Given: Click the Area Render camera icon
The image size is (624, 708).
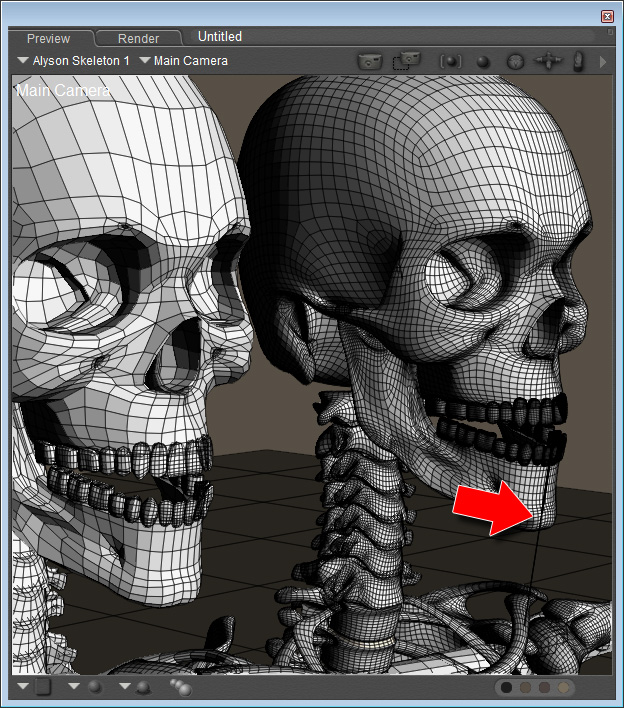Looking at the screenshot, I should [x=406, y=61].
